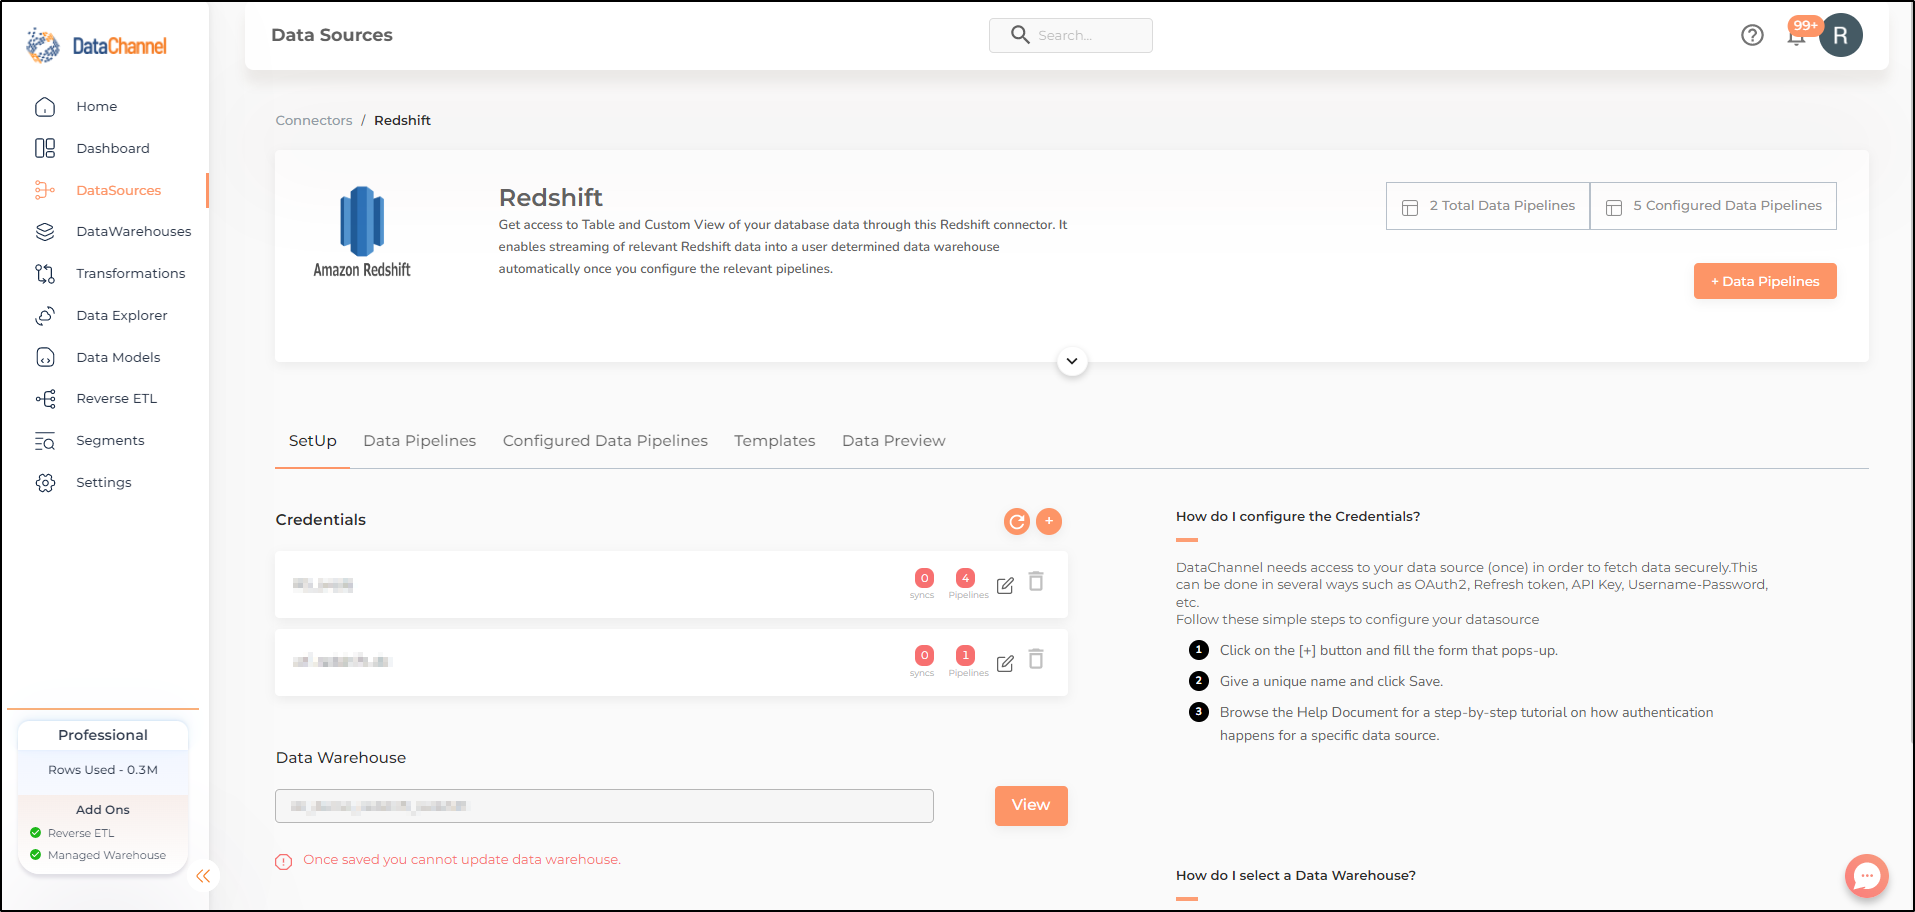Refresh the credentials list
Image resolution: width=1915 pixels, height=912 pixels.
(1017, 521)
